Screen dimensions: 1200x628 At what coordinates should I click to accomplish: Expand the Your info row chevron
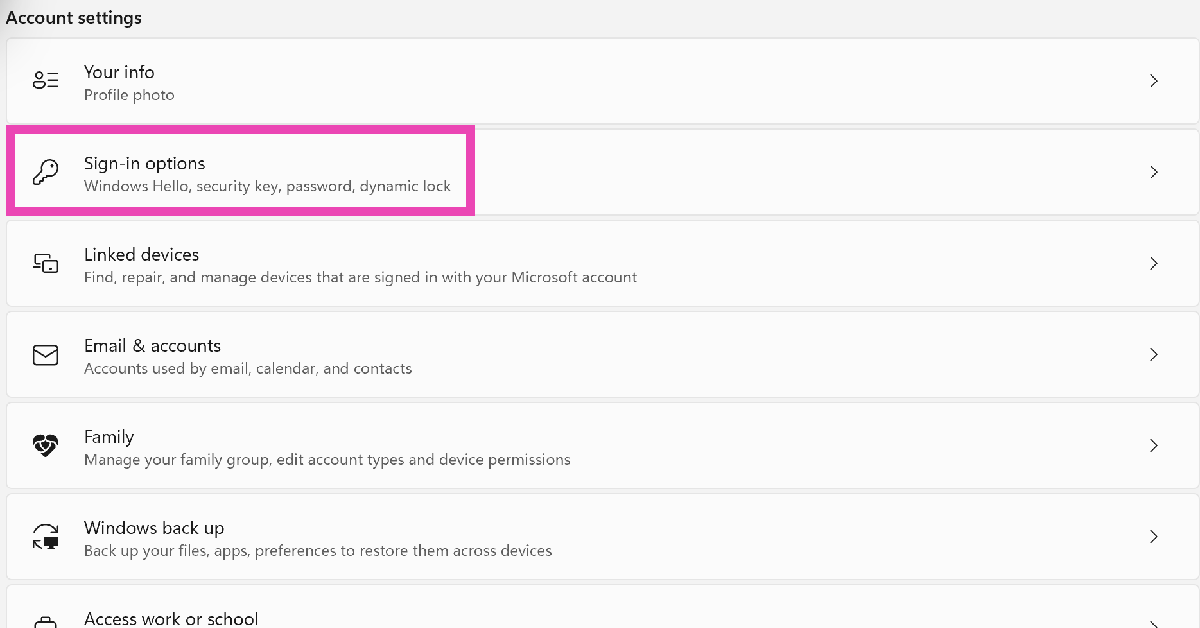pos(1154,81)
